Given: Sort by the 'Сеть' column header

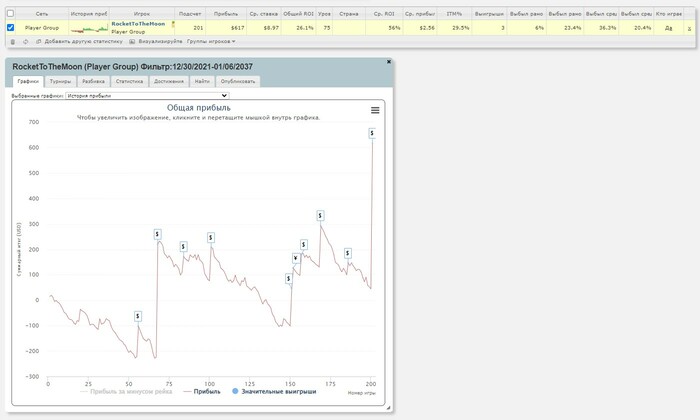Looking at the screenshot, I should click(x=42, y=14).
